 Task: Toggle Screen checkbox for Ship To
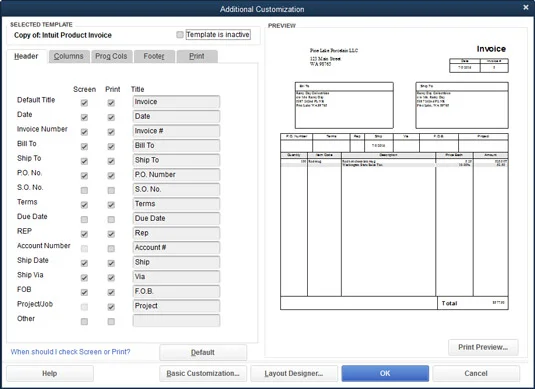click(x=84, y=161)
